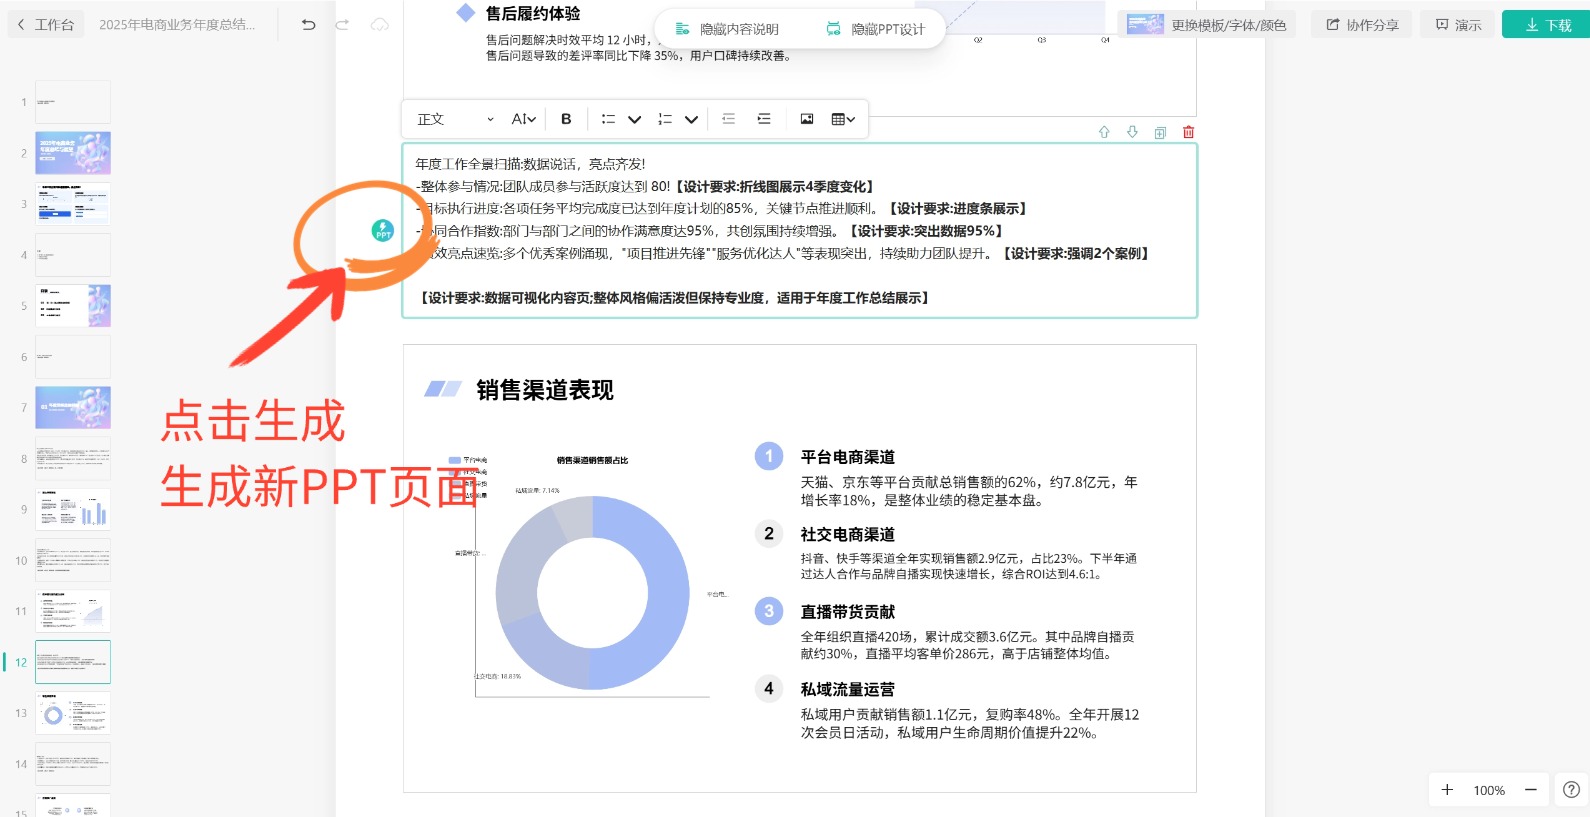Toggle bold formatting in the text toolbar
The width and height of the screenshot is (1590, 817).
pos(566,119)
